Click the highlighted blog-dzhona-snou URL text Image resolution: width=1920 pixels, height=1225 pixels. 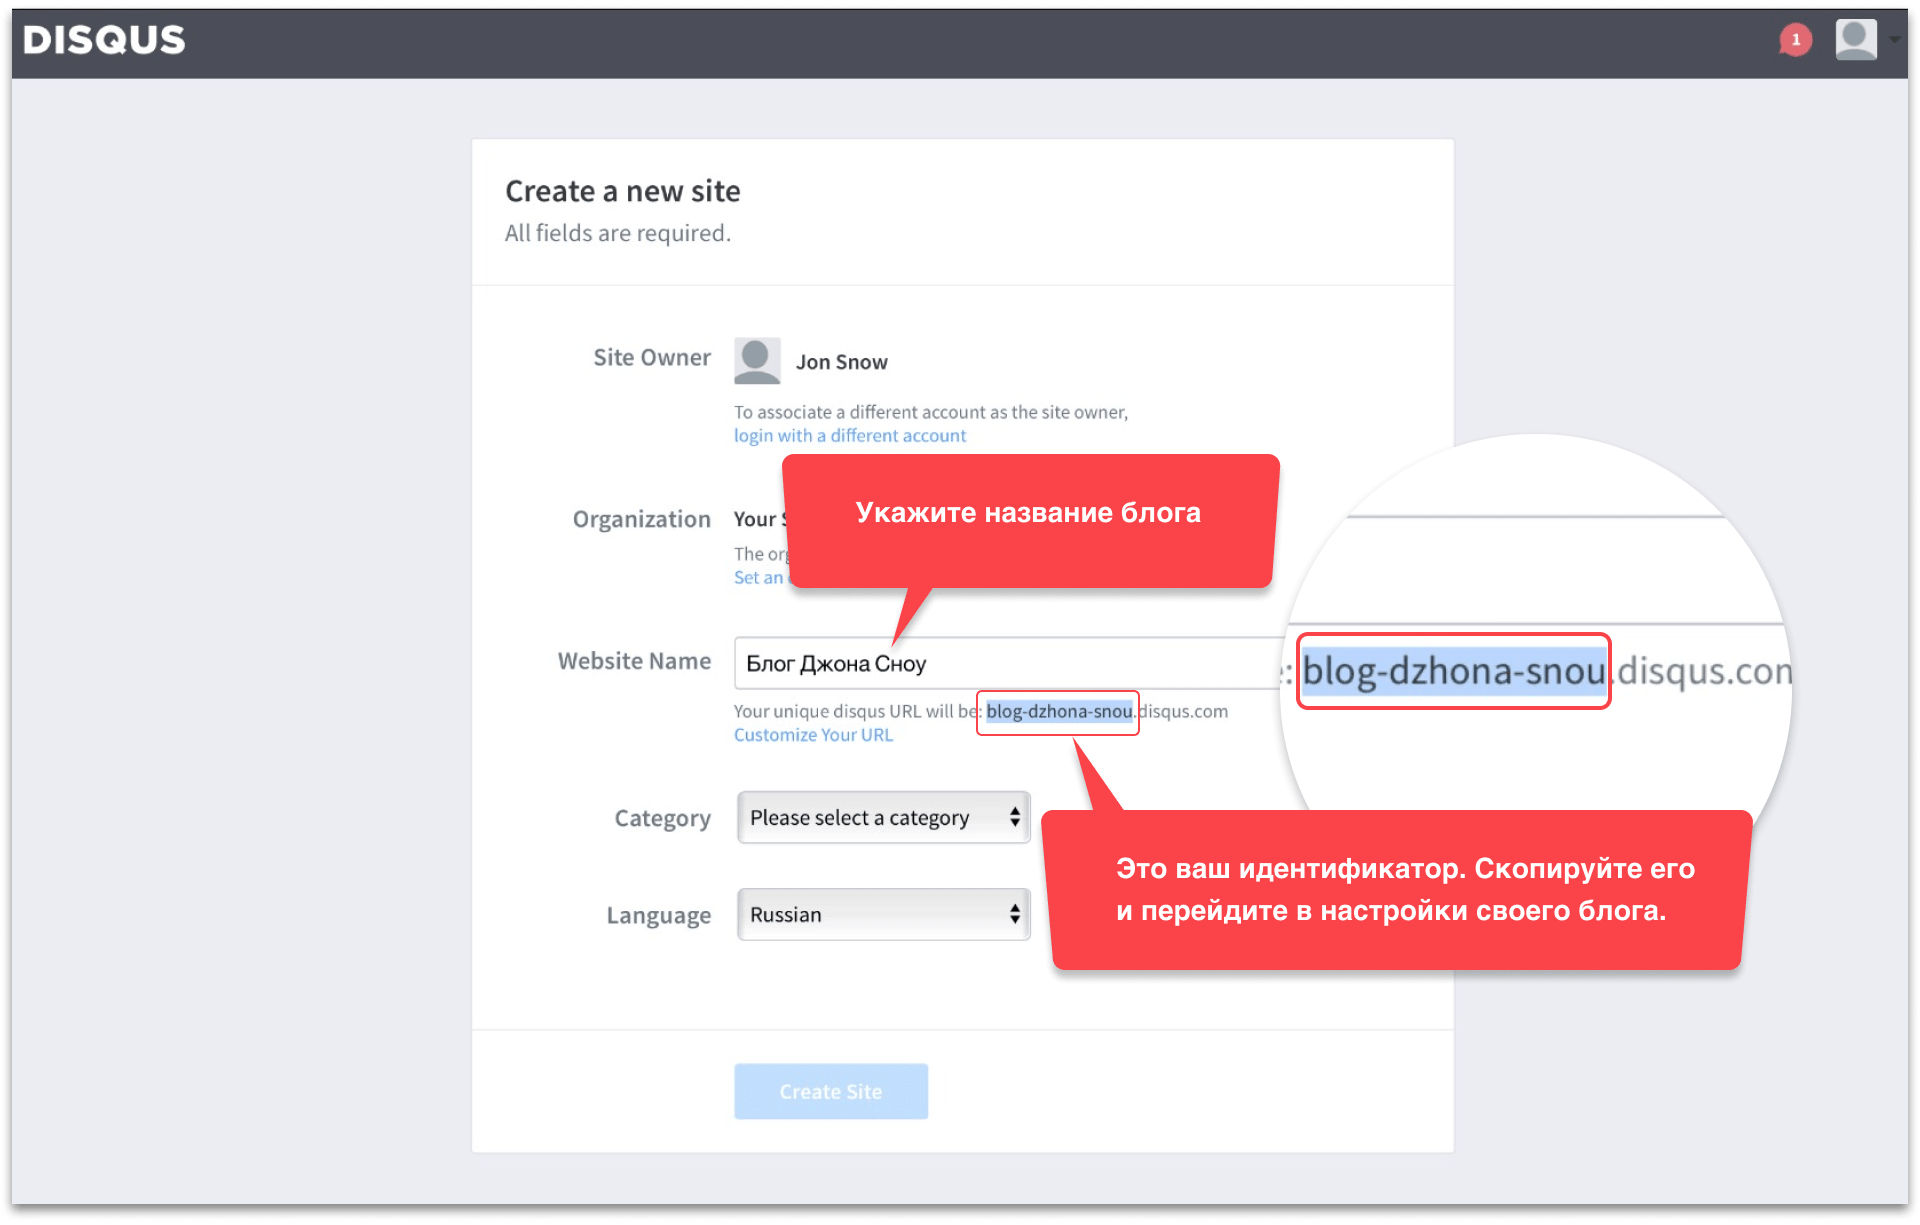click(1058, 712)
